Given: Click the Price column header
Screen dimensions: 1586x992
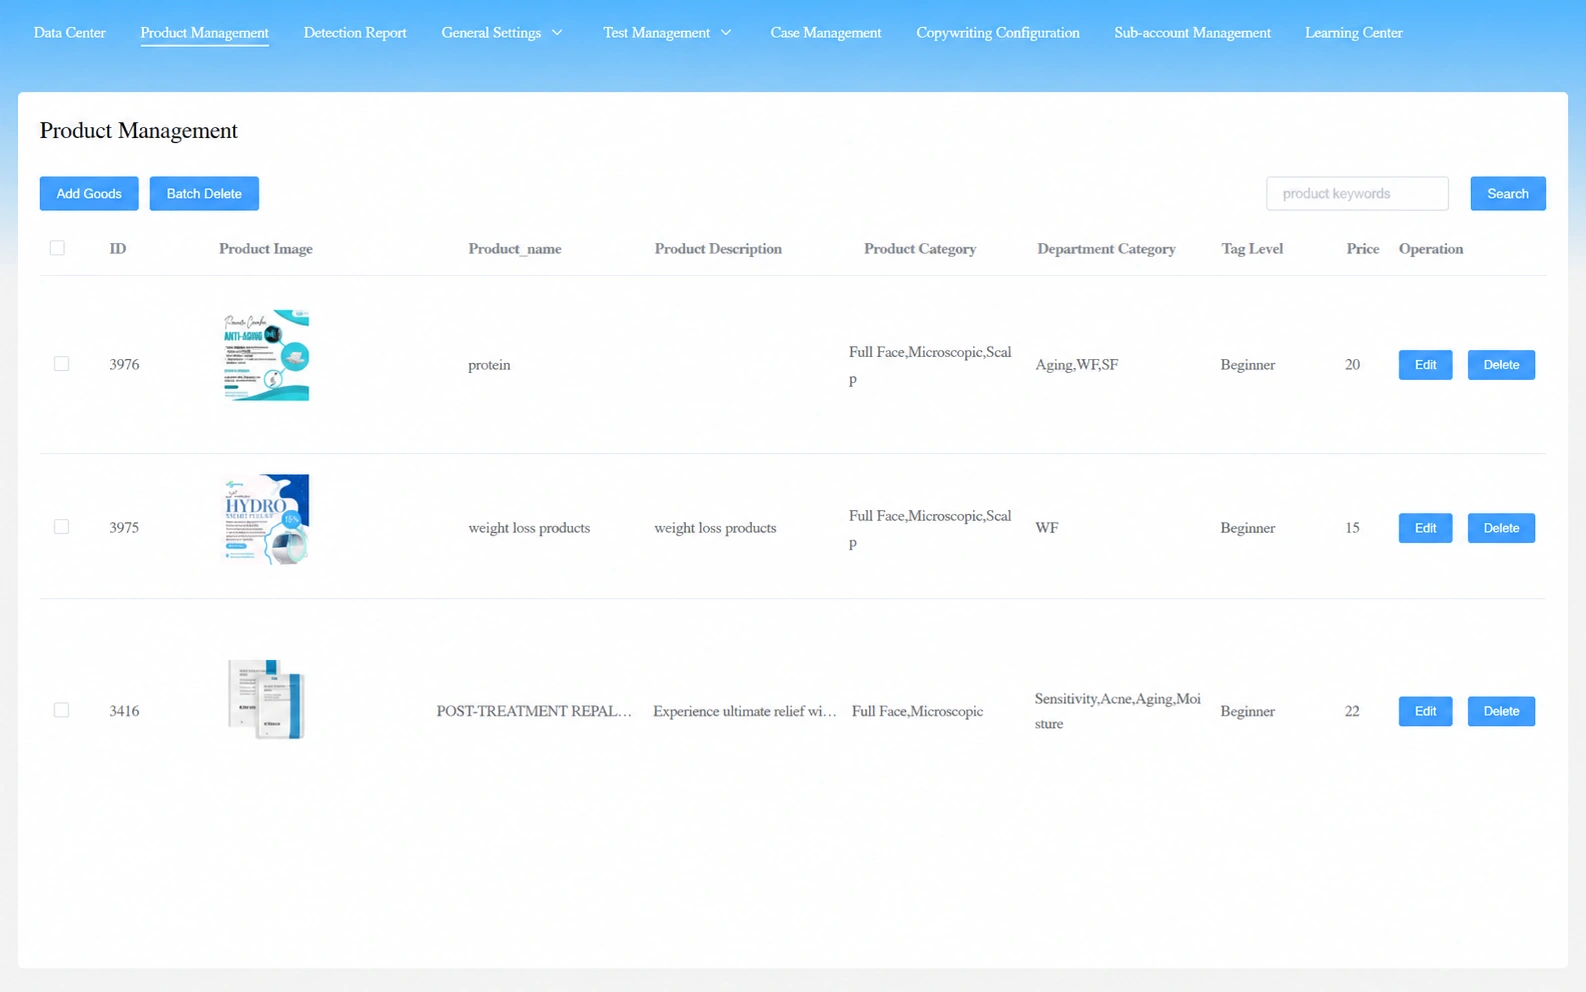Looking at the screenshot, I should pyautogui.click(x=1362, y=249).
